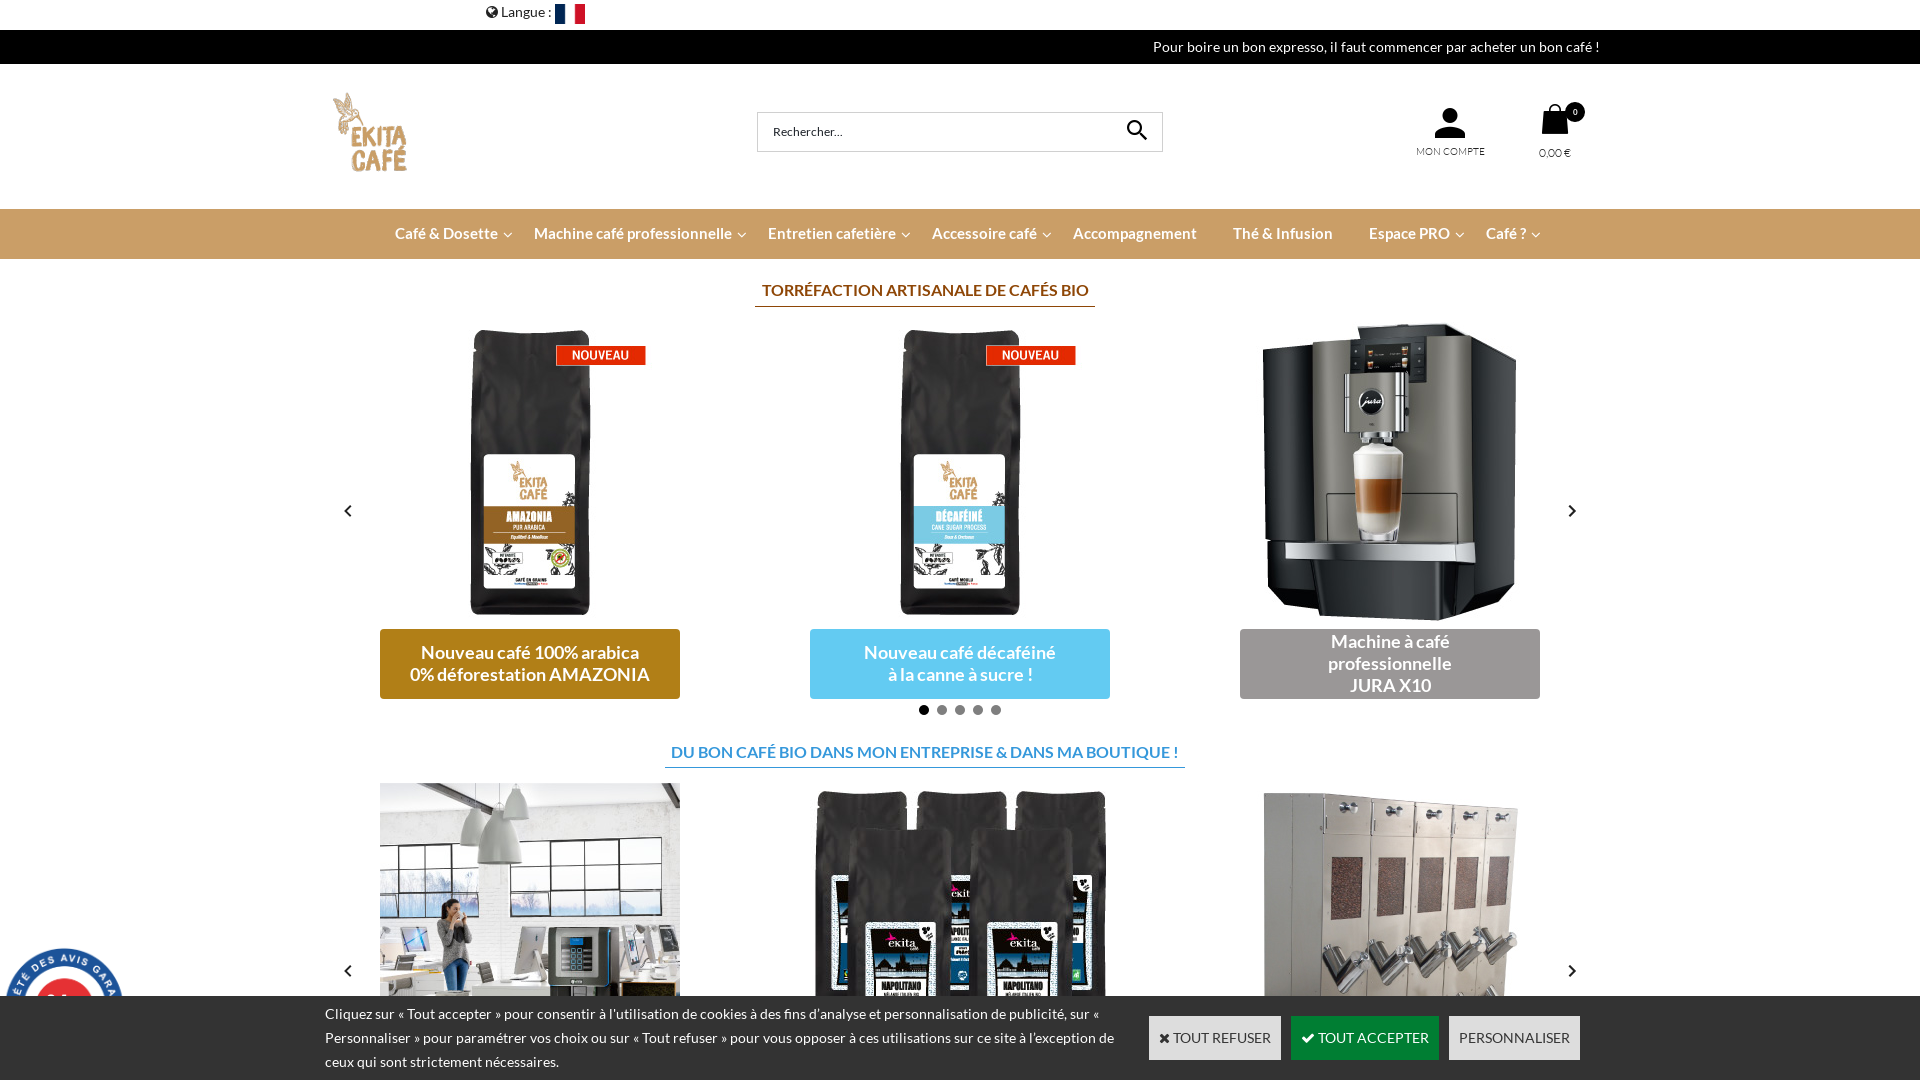The image size is (1920, 1080).
Task: Click the French flag language icon
Action: 569,13
